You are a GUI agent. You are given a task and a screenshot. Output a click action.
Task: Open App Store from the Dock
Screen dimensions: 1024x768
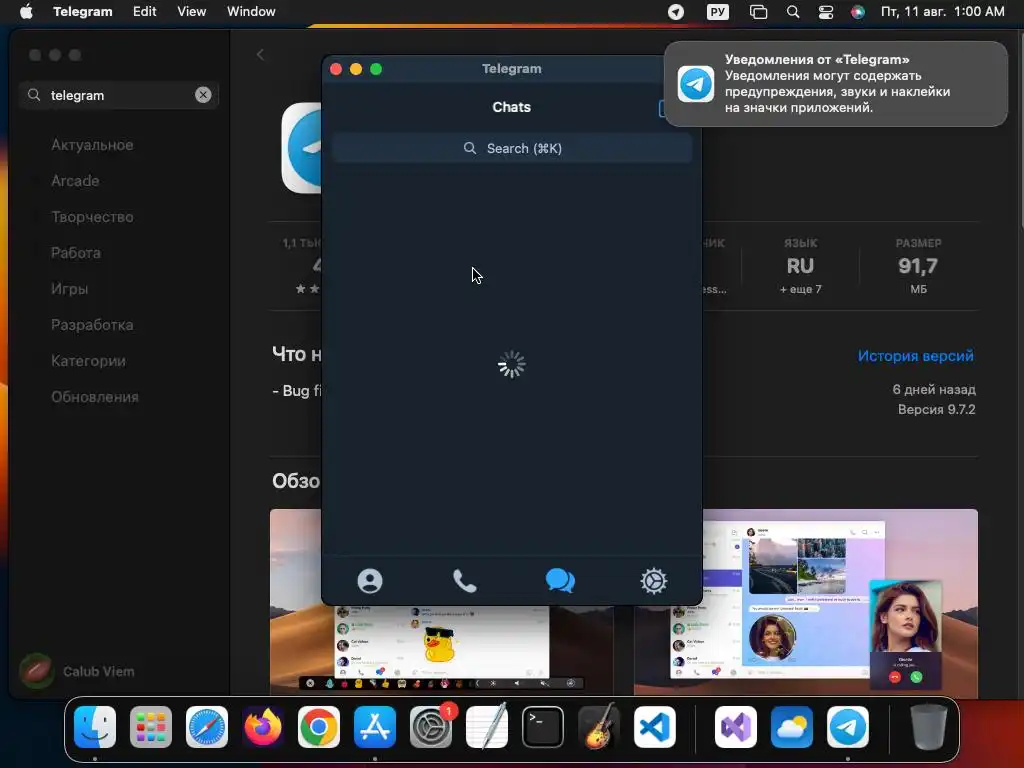pos(375,727)
